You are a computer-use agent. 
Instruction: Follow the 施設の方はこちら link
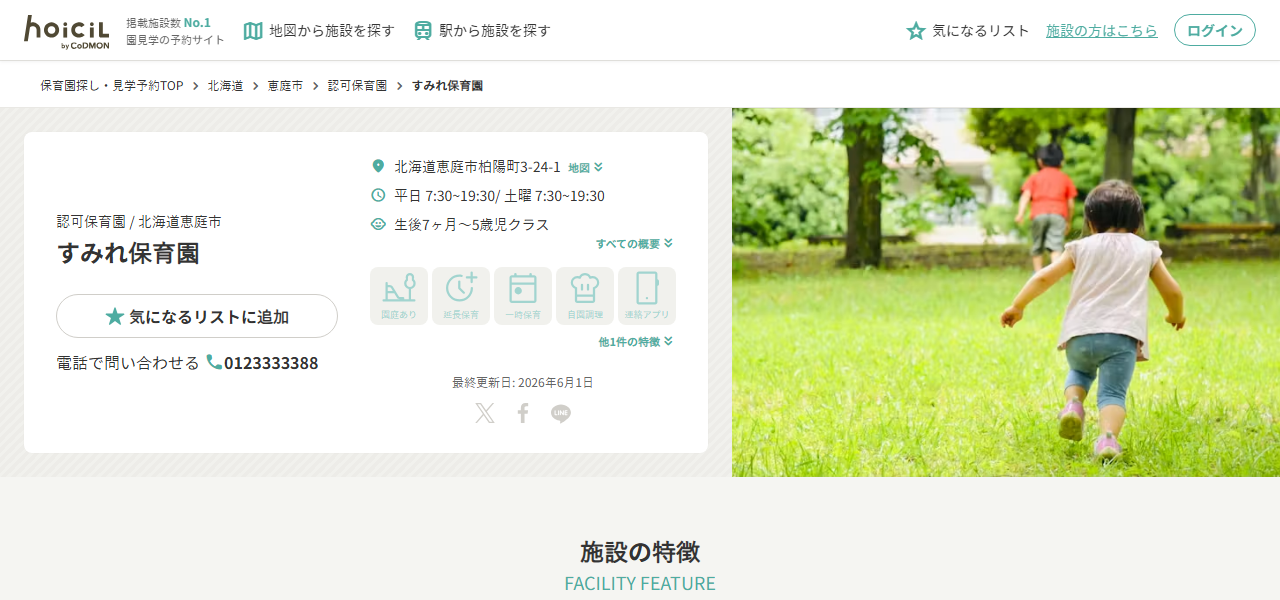pyautogui.click(x=1101, y=31)
